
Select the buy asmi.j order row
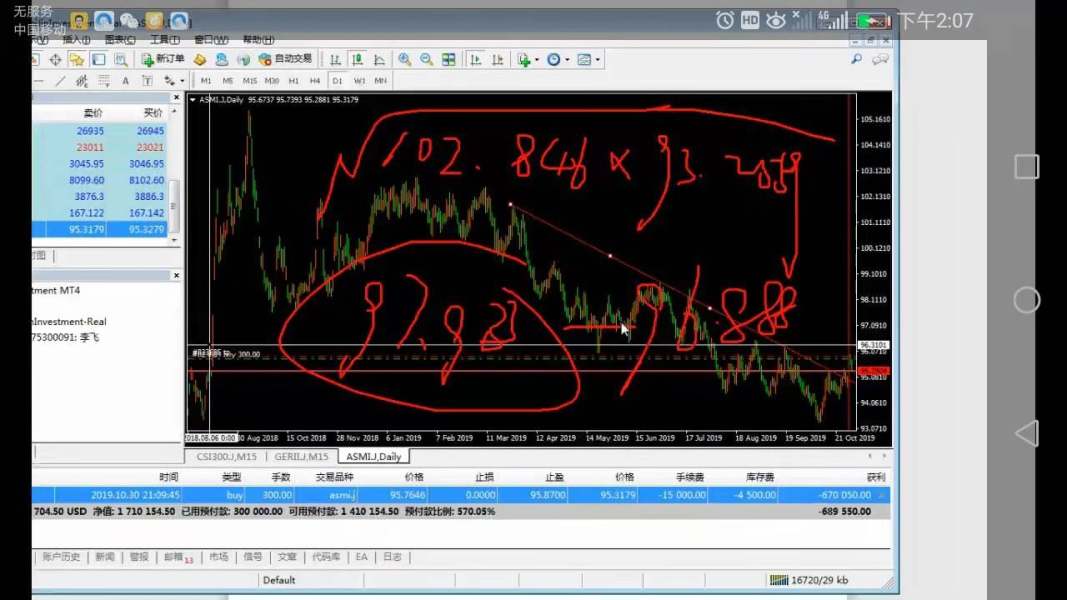click(x=461, y=495)
